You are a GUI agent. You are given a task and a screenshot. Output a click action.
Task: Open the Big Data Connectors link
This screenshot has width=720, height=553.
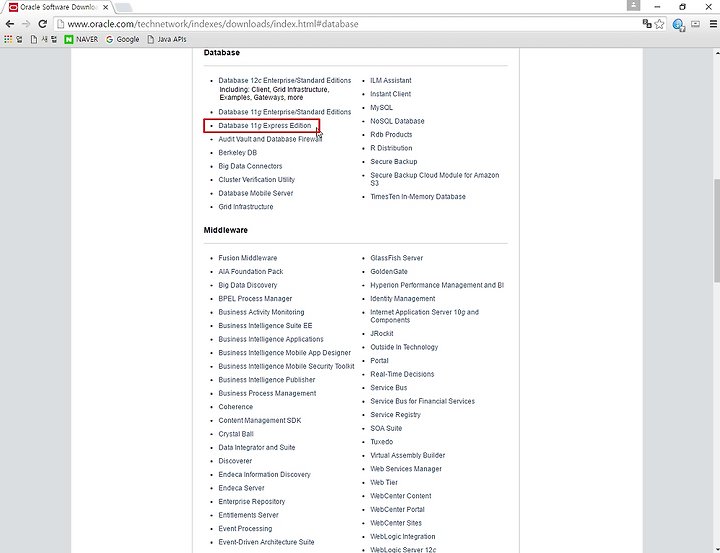point(250,166)
